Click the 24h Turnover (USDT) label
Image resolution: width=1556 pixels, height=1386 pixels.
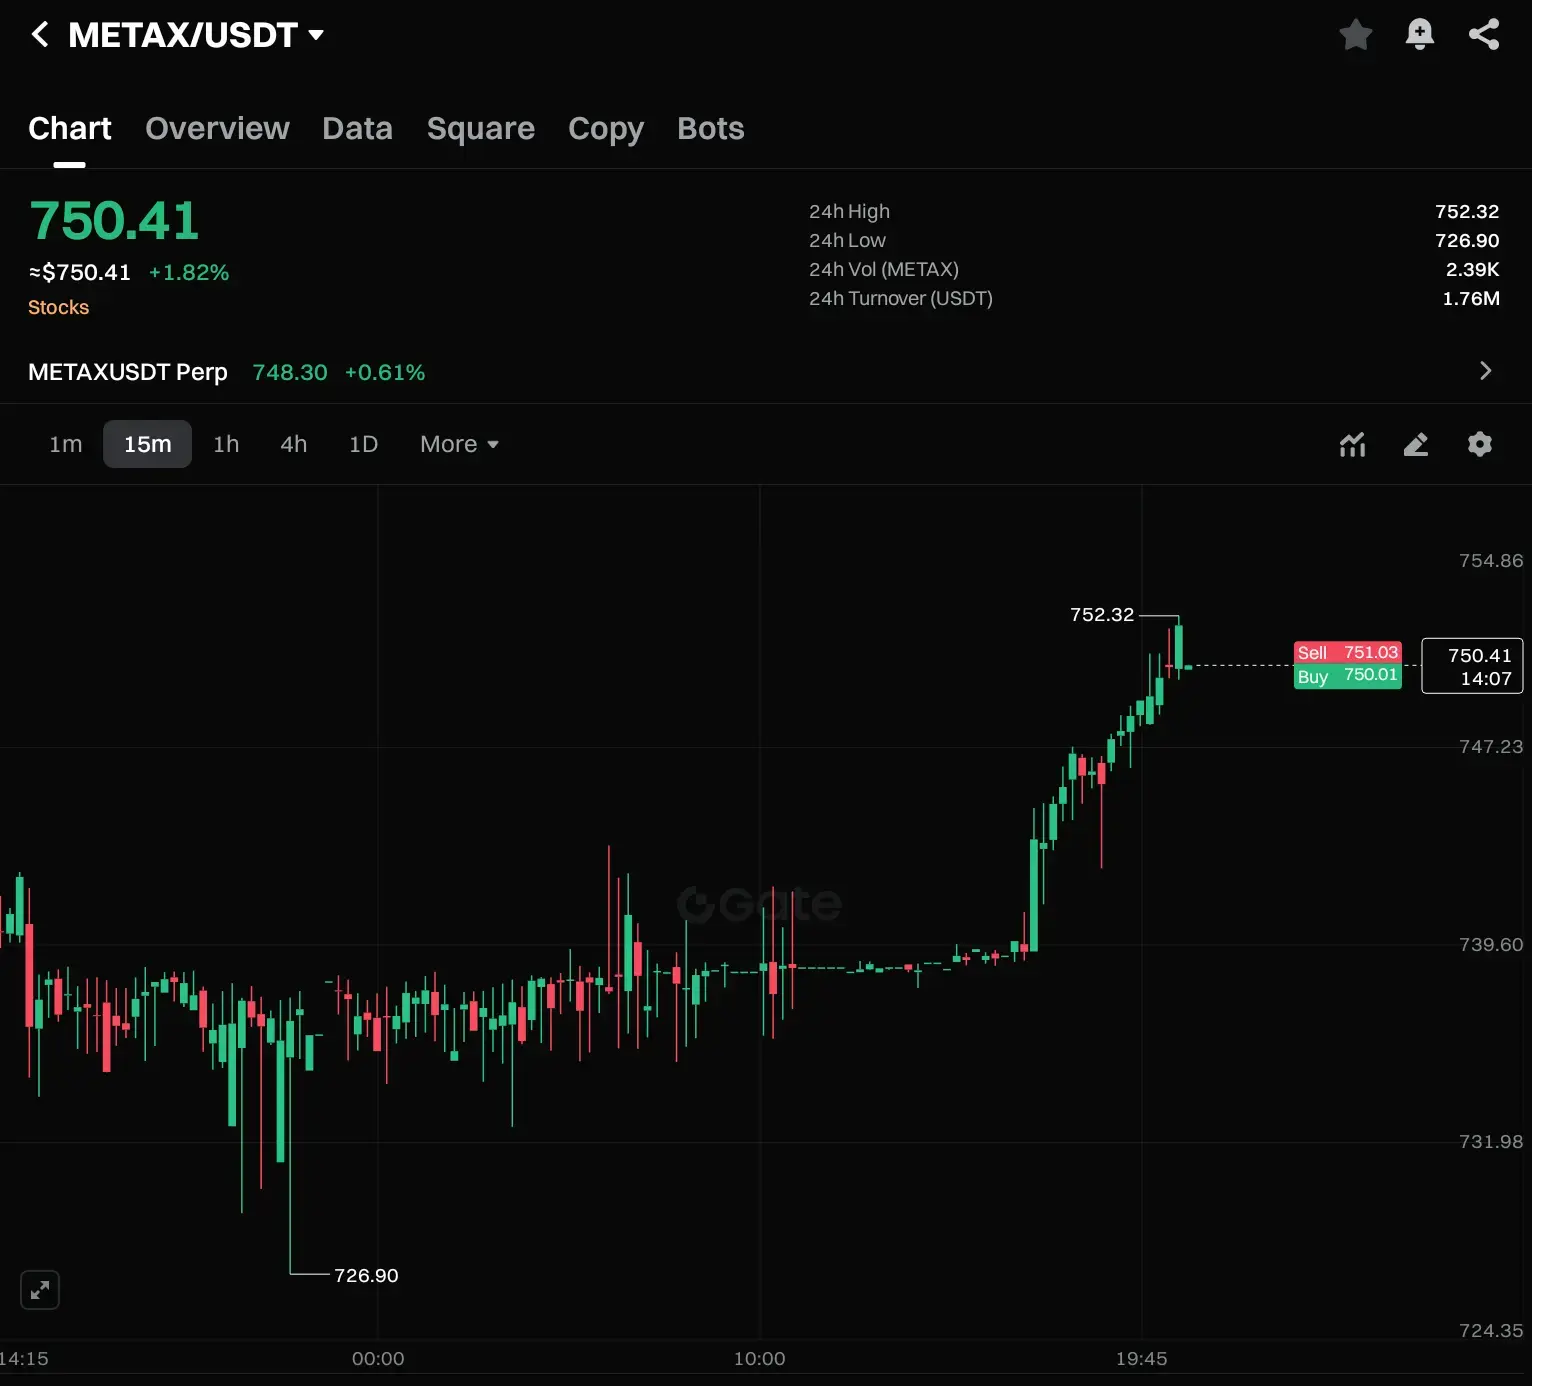coord(901,299)
